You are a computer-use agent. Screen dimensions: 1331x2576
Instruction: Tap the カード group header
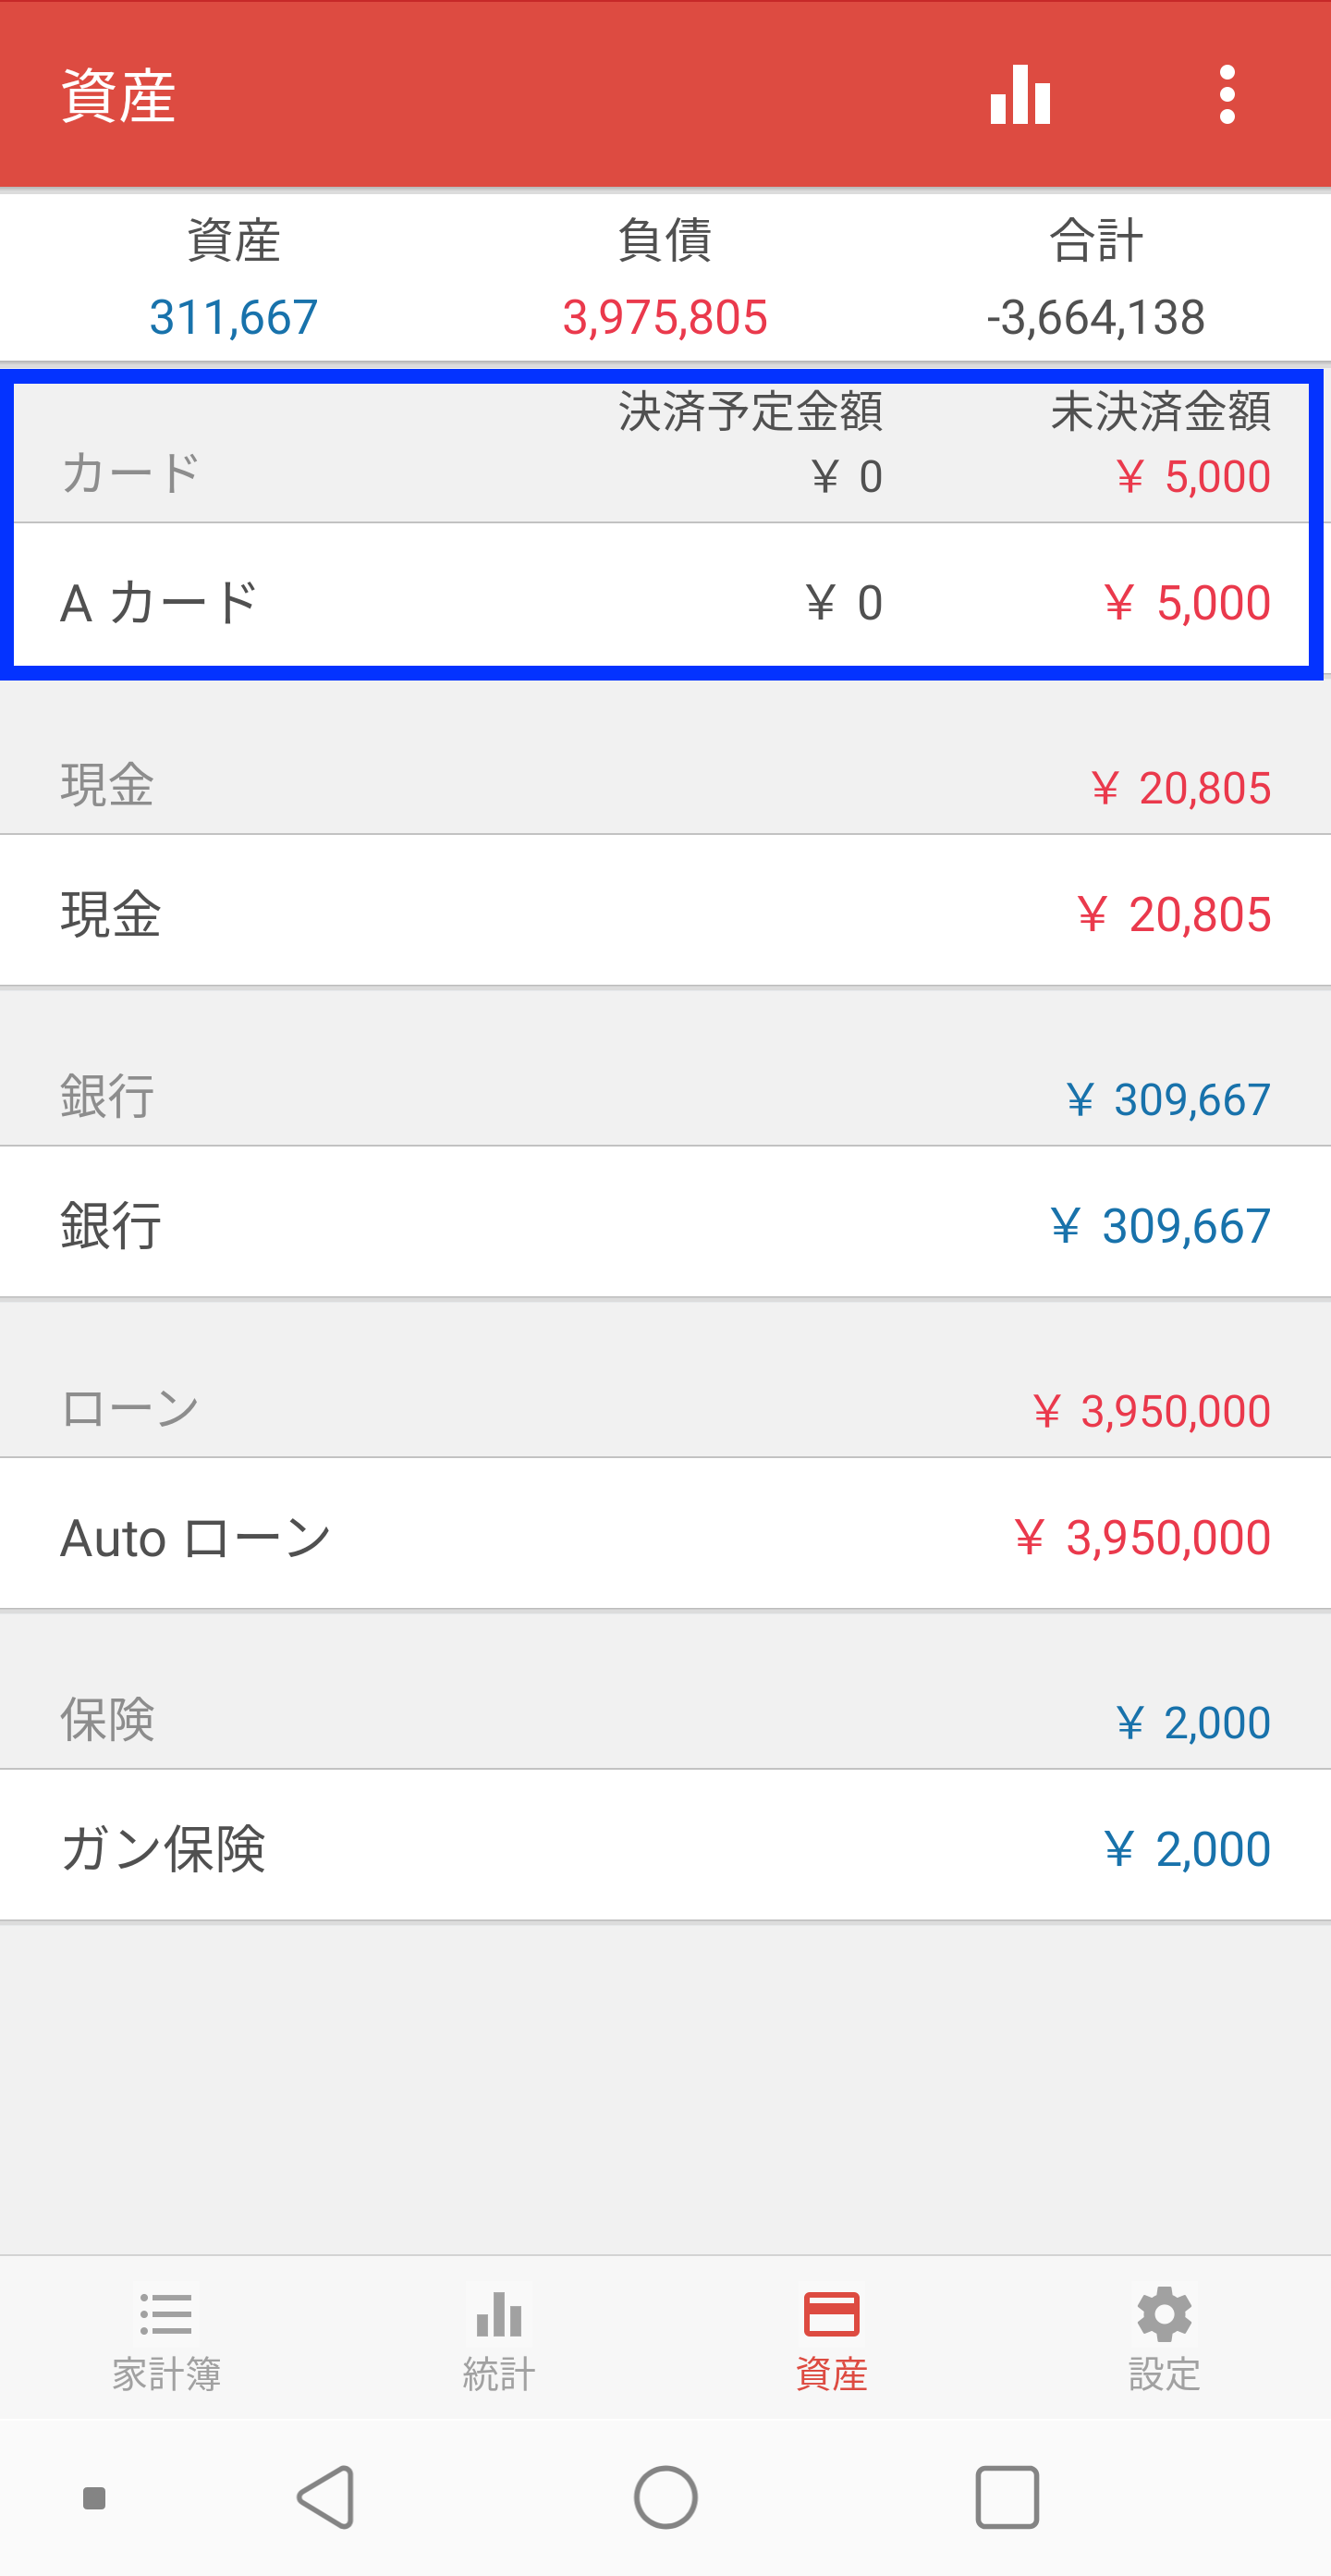665,450
